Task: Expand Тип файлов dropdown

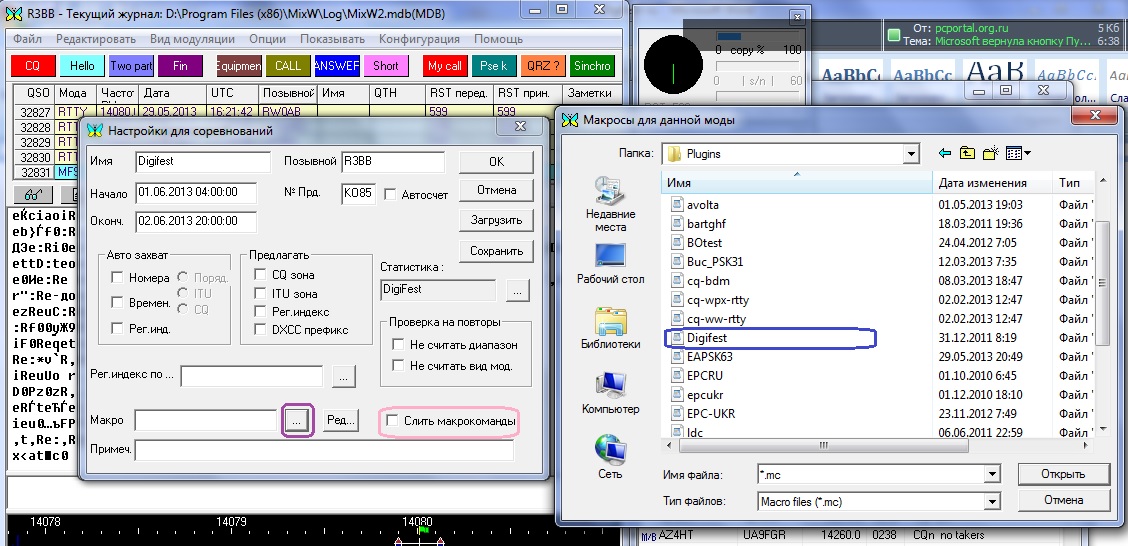Action: coord(992,500)
